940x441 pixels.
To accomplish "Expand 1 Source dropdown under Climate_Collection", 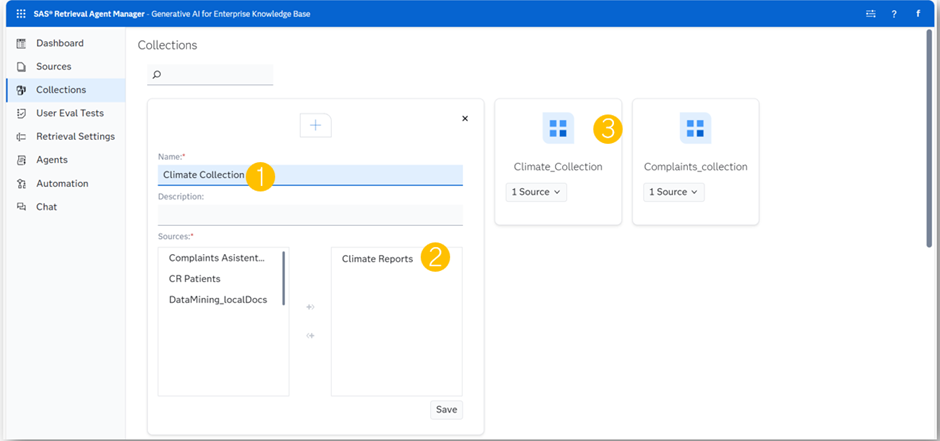I will pos(536,192).
